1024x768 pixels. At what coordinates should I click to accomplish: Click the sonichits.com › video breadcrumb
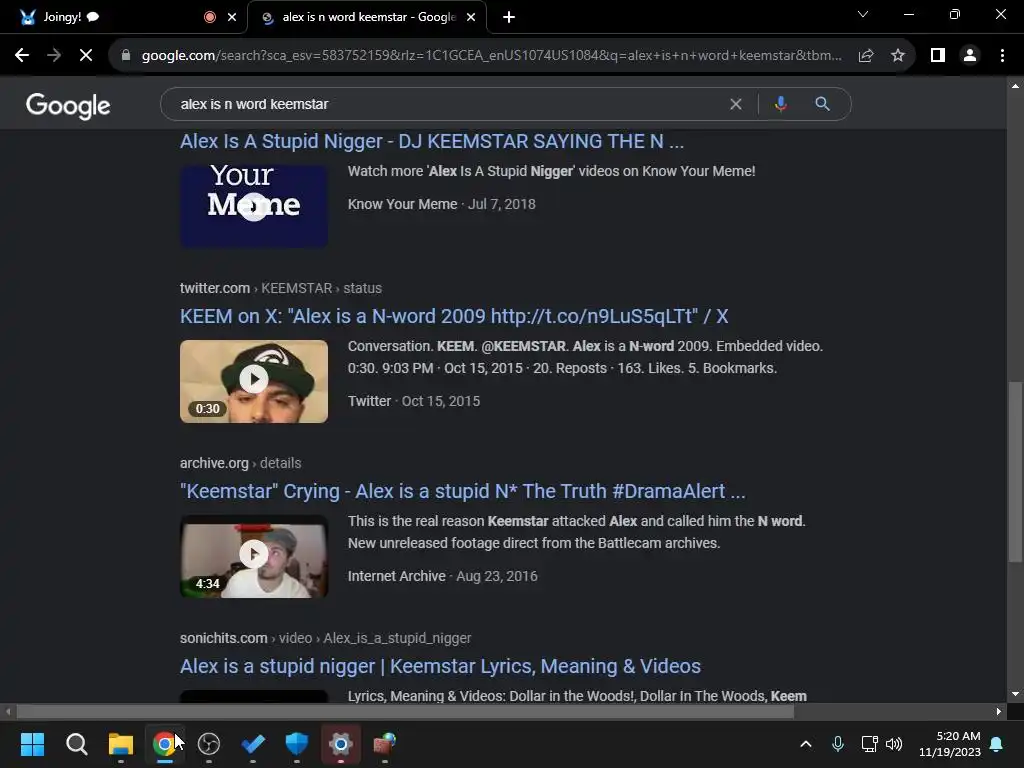click(325, 638)
